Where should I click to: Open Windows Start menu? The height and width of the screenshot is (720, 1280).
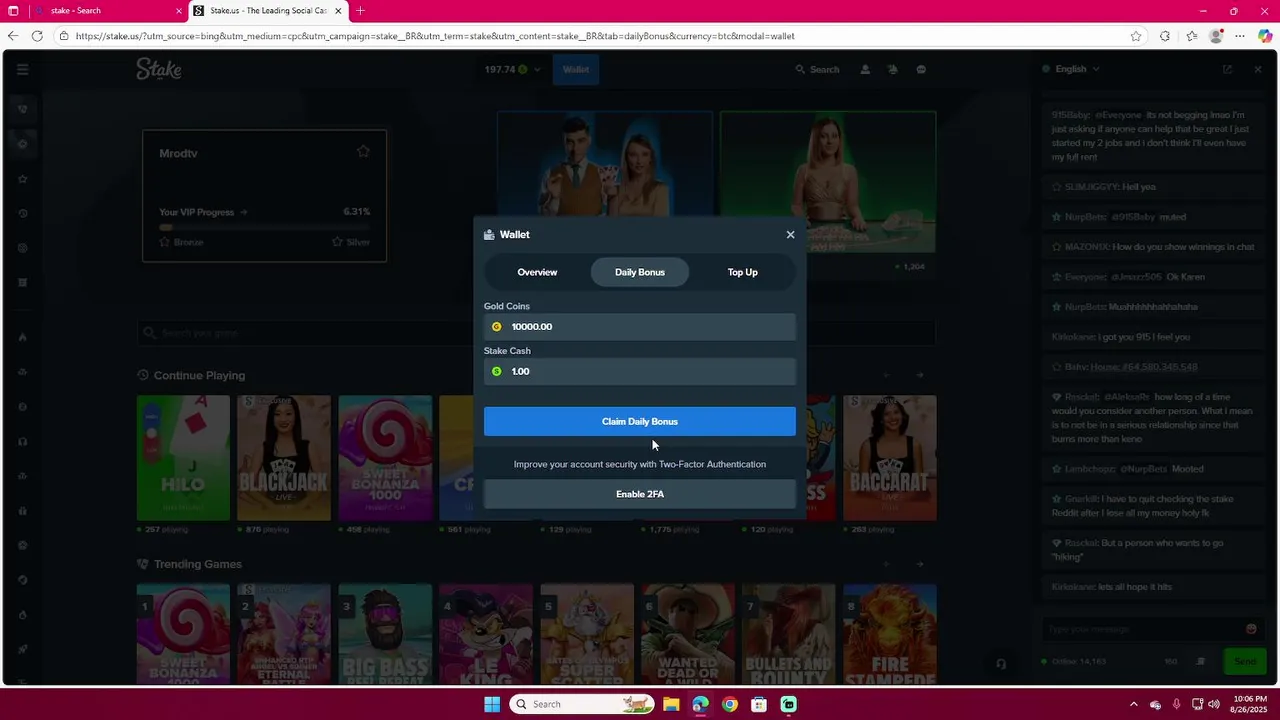[492, 704]
